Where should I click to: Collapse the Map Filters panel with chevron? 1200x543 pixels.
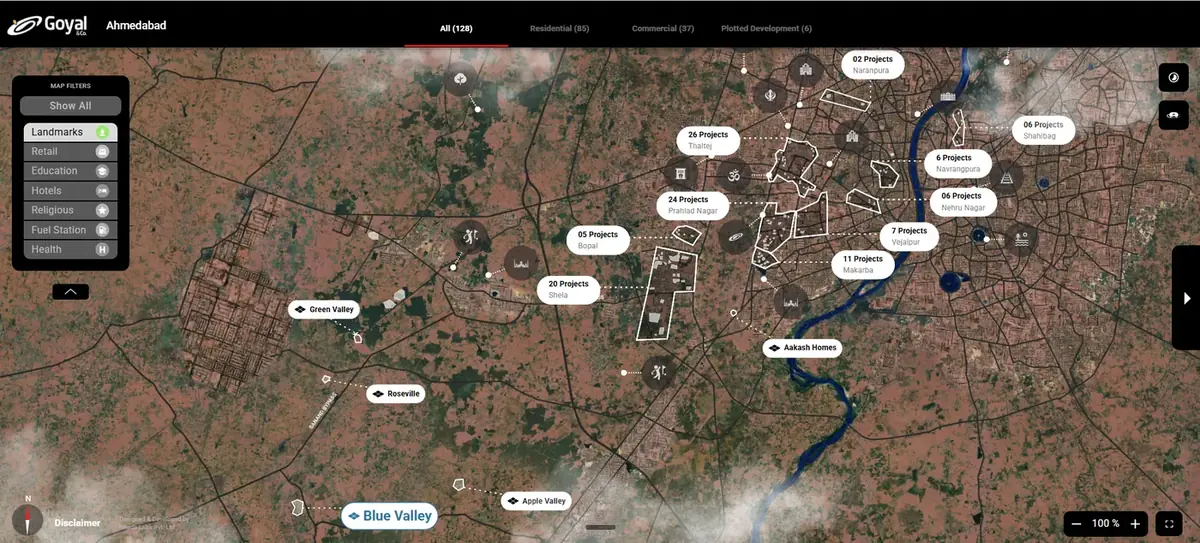click(70, 292)
